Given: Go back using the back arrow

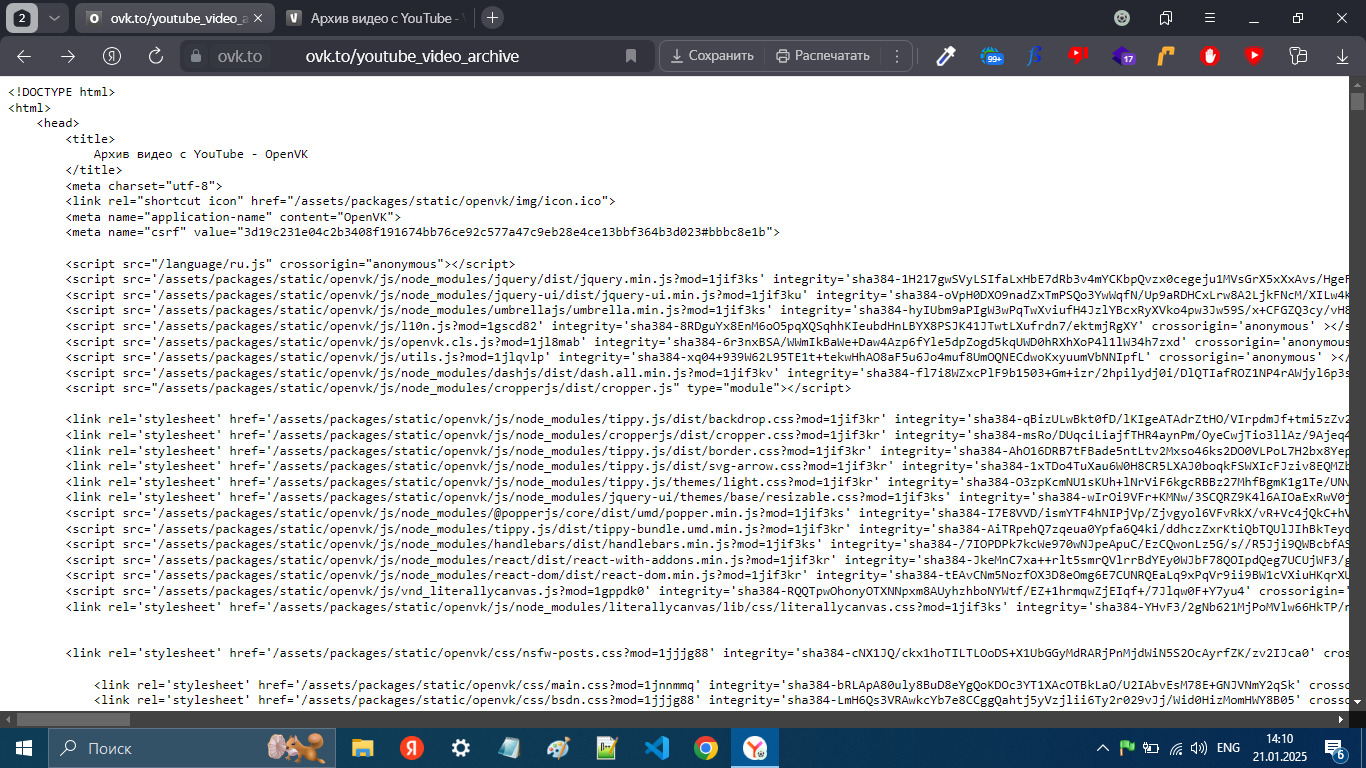Looking at the screenshot, I should tap(24, 56).
